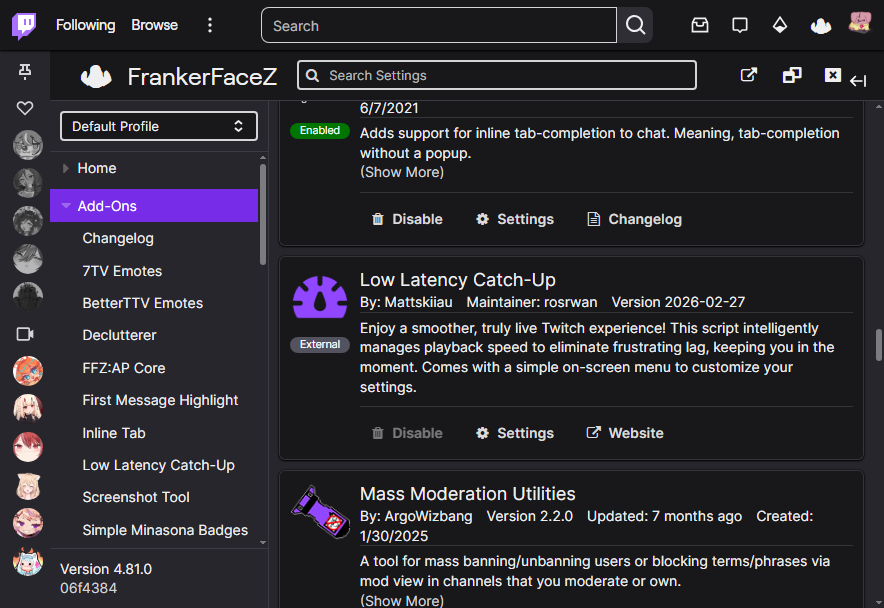The image size is (884, 608).
Task: Open the first gray channel avatar
Action: (x=28, y=144)
